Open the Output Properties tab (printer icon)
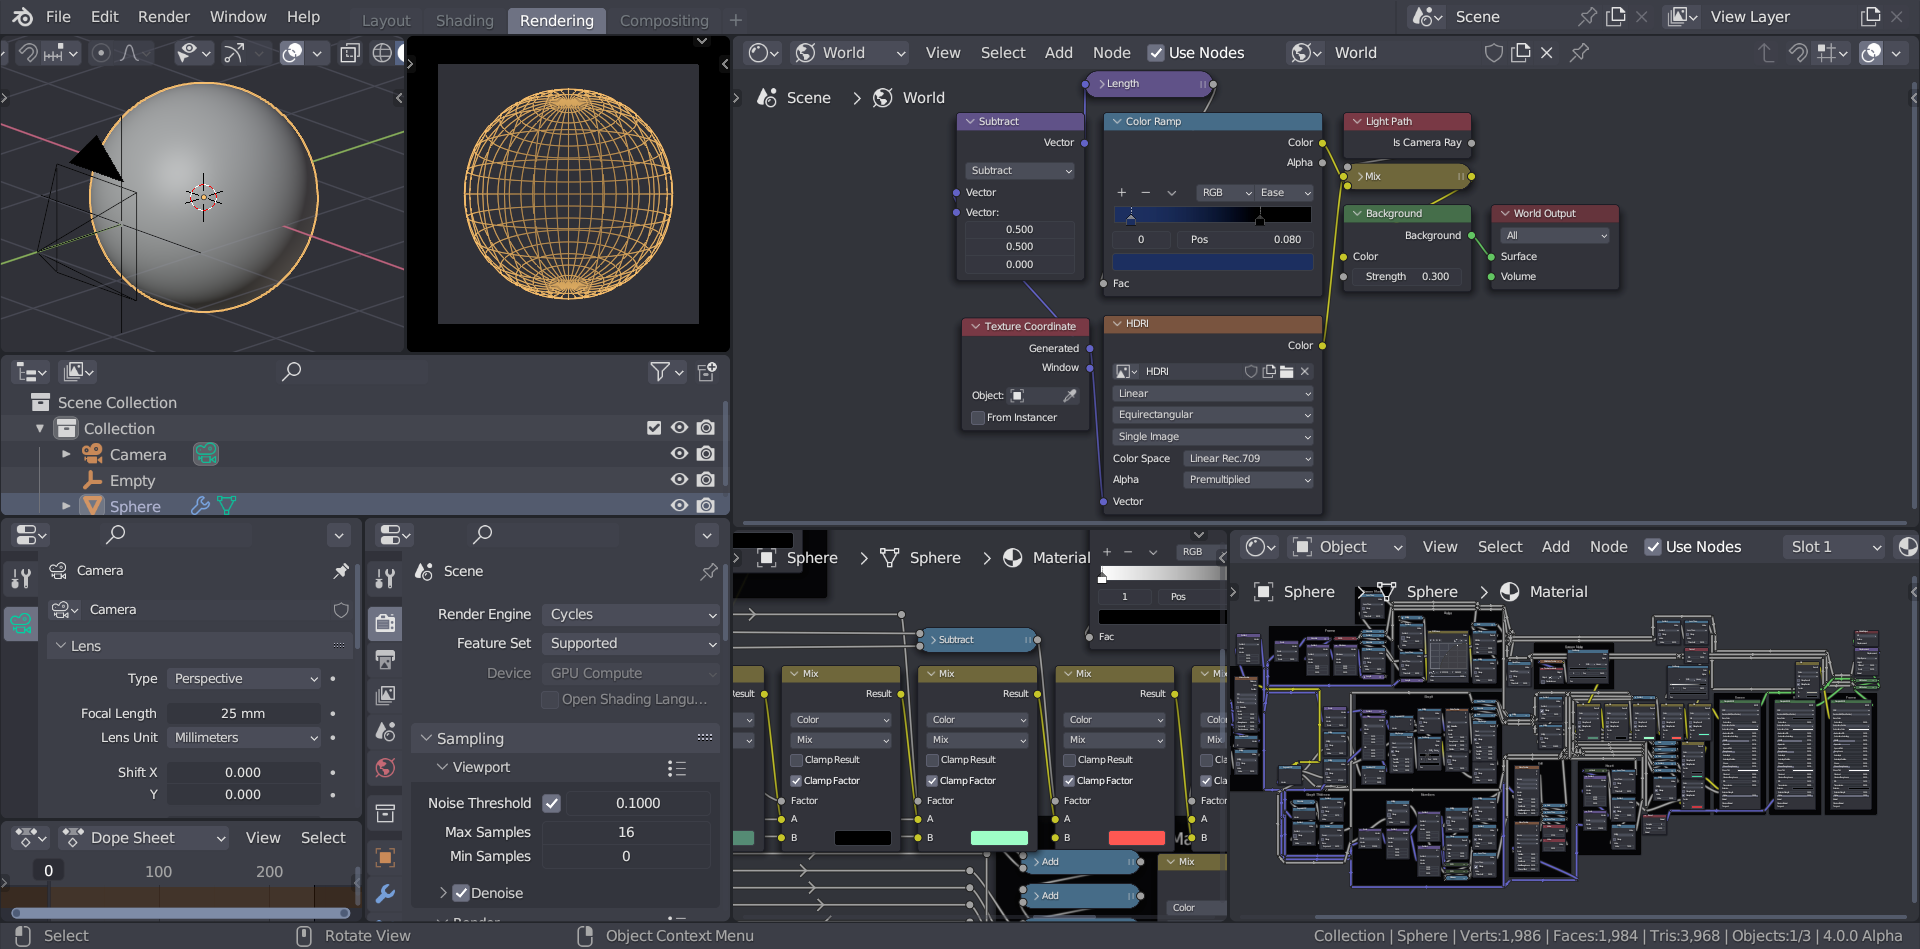1920x949 pixels. (x=385, y=658)
